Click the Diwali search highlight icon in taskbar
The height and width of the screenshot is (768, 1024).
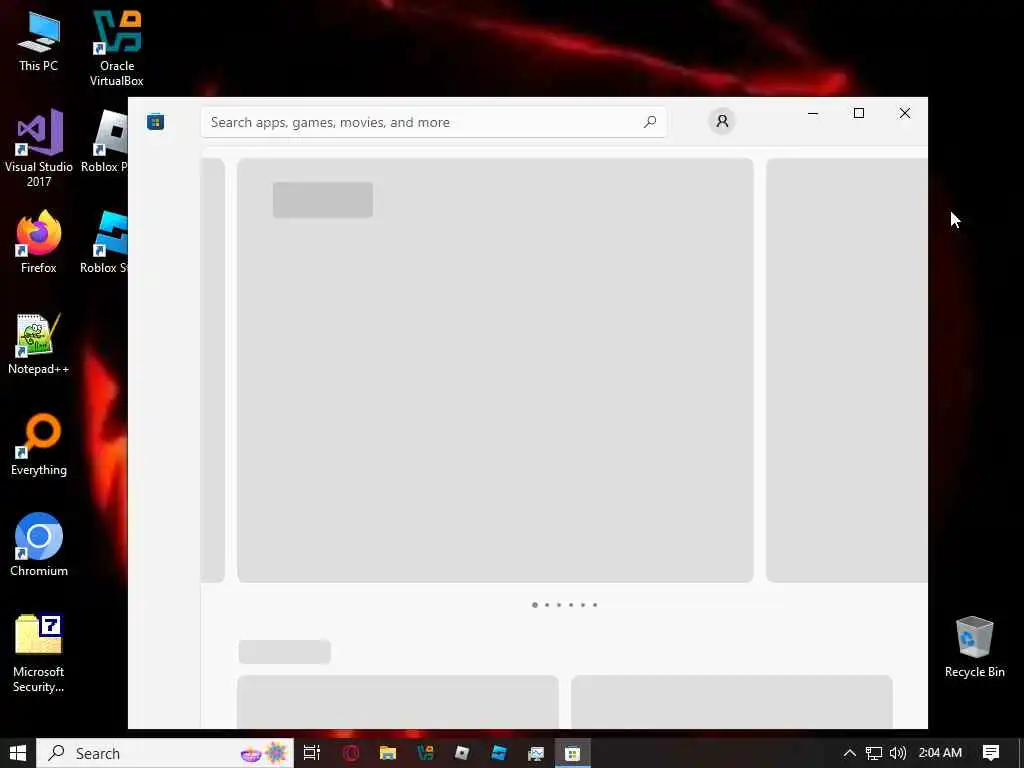(264, 754)
